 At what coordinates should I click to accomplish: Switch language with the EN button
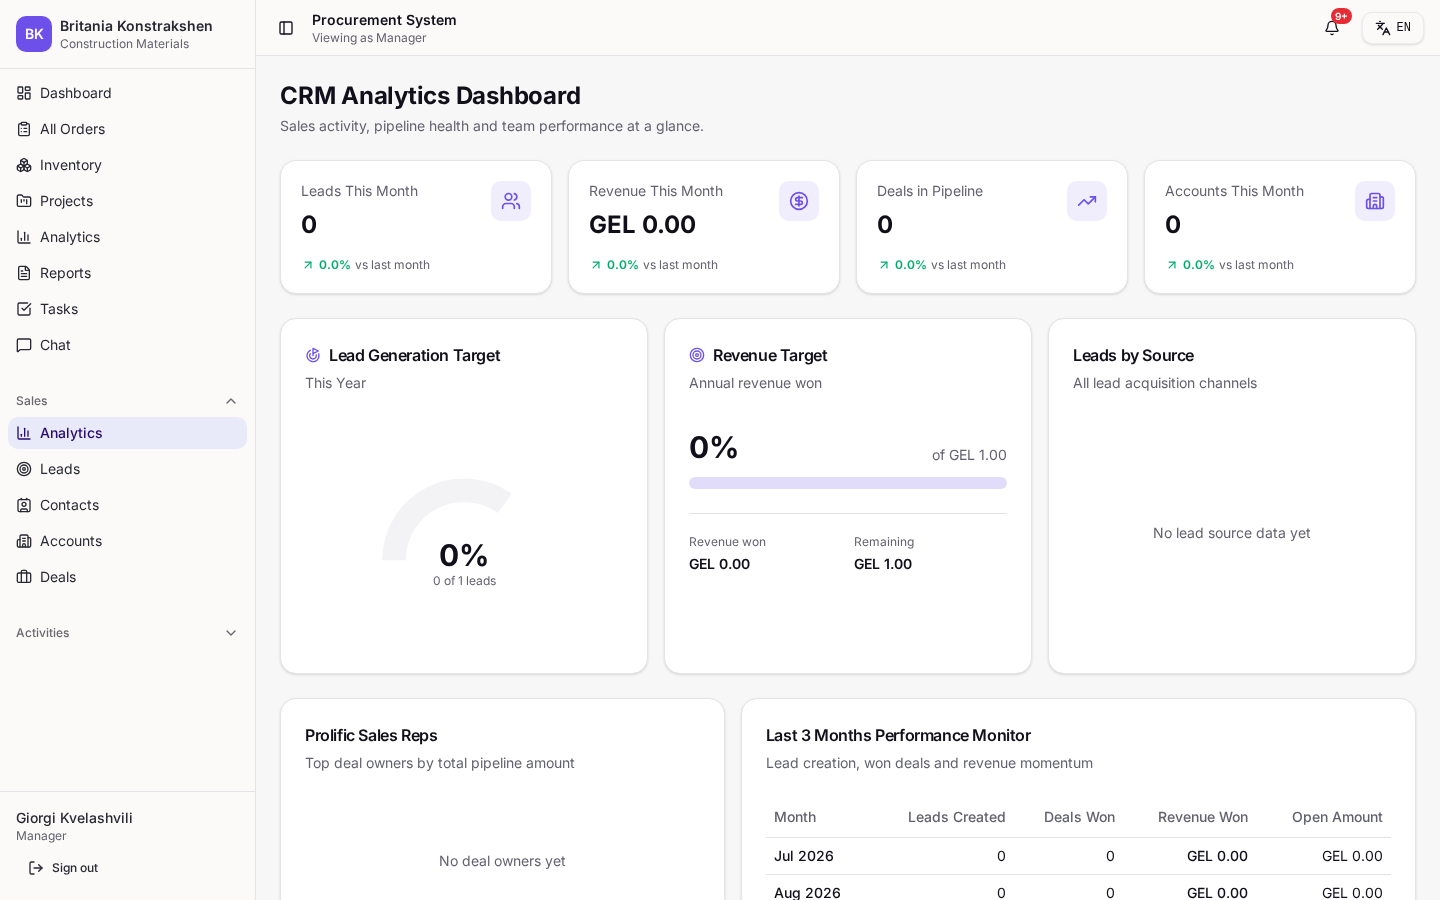[1393, 28]
